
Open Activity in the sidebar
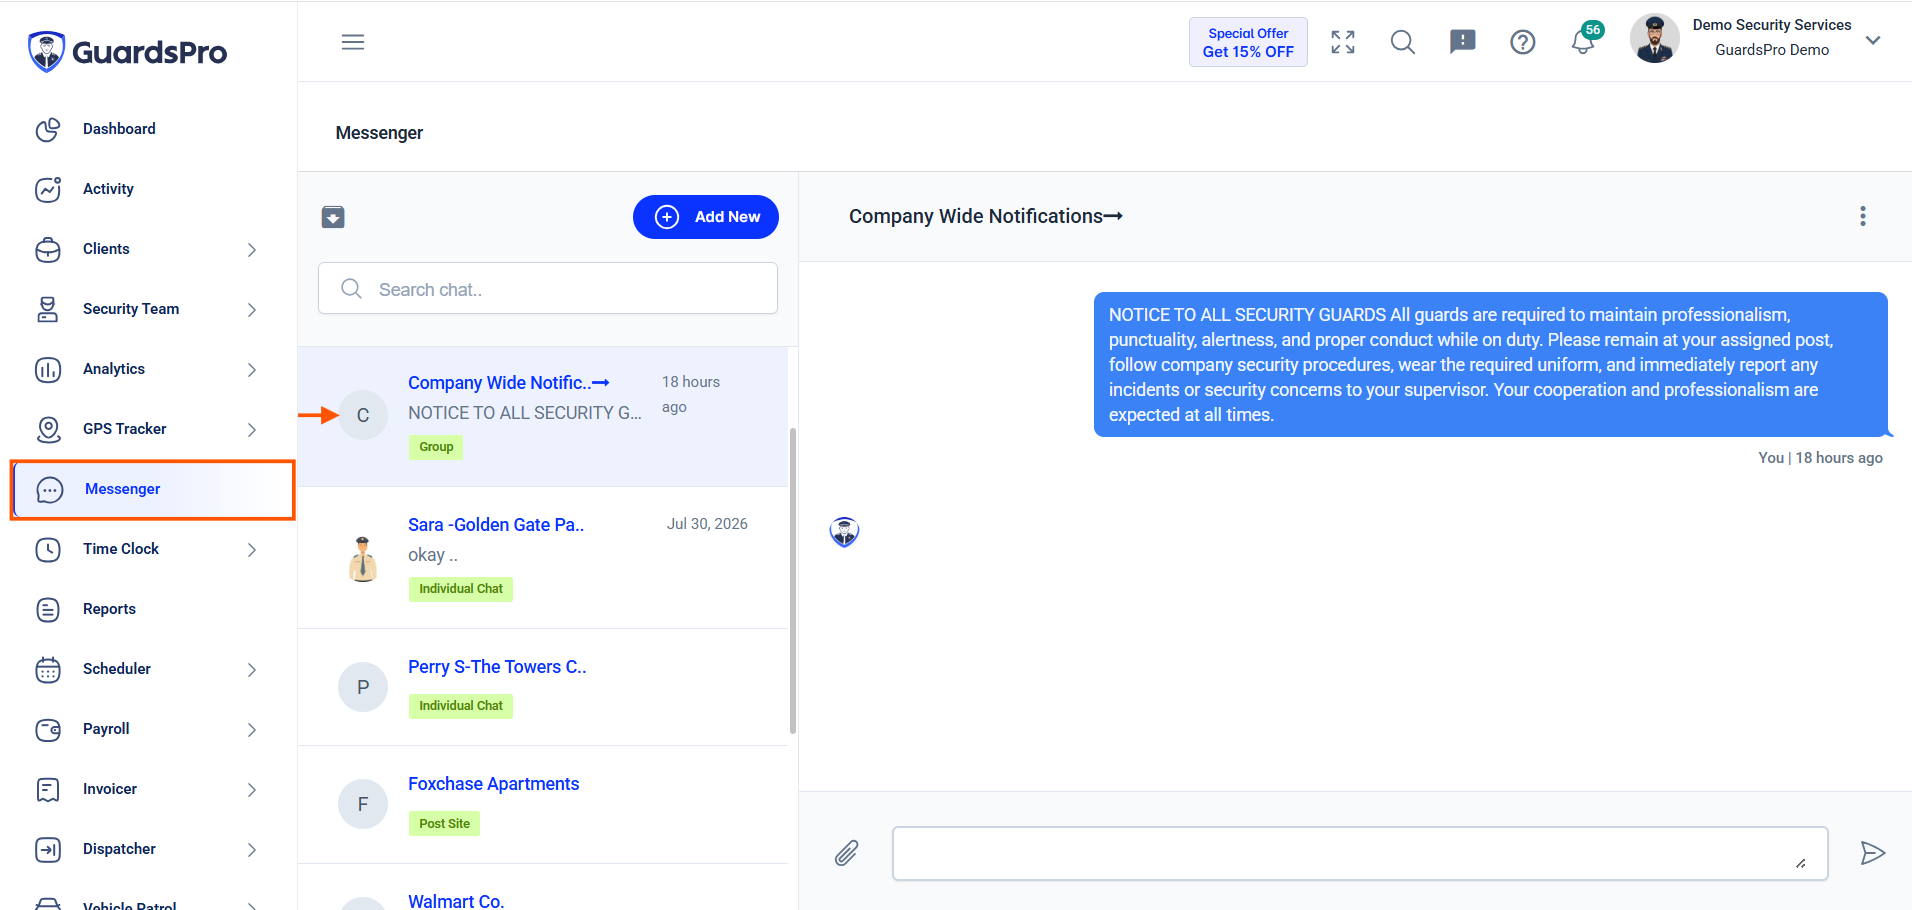coord(108,189)
